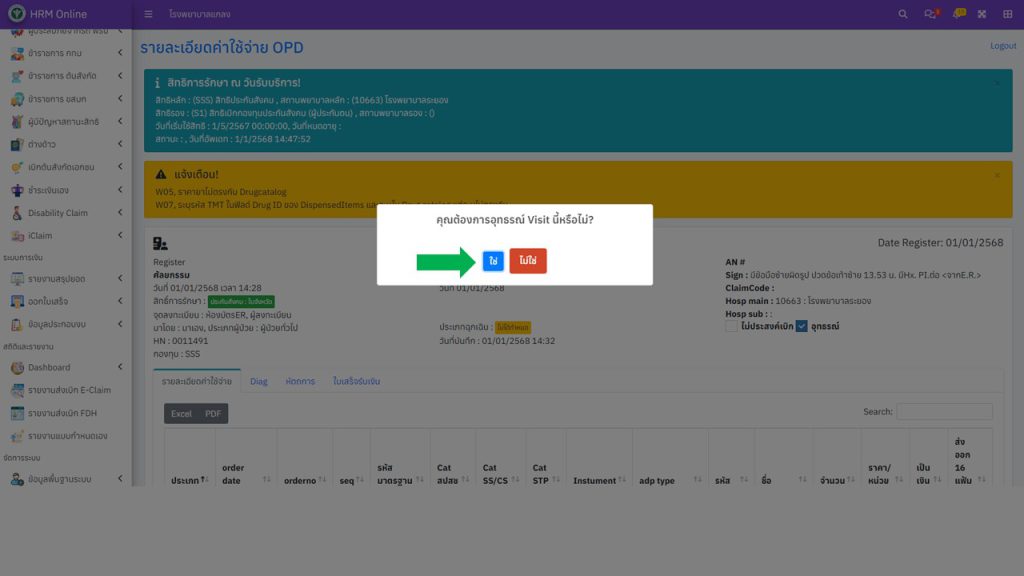The height and width of the screenshot is (576, 1024).
Task: Expand the ต่างด้าว sidebar submenu arrow
Action: 120,144
